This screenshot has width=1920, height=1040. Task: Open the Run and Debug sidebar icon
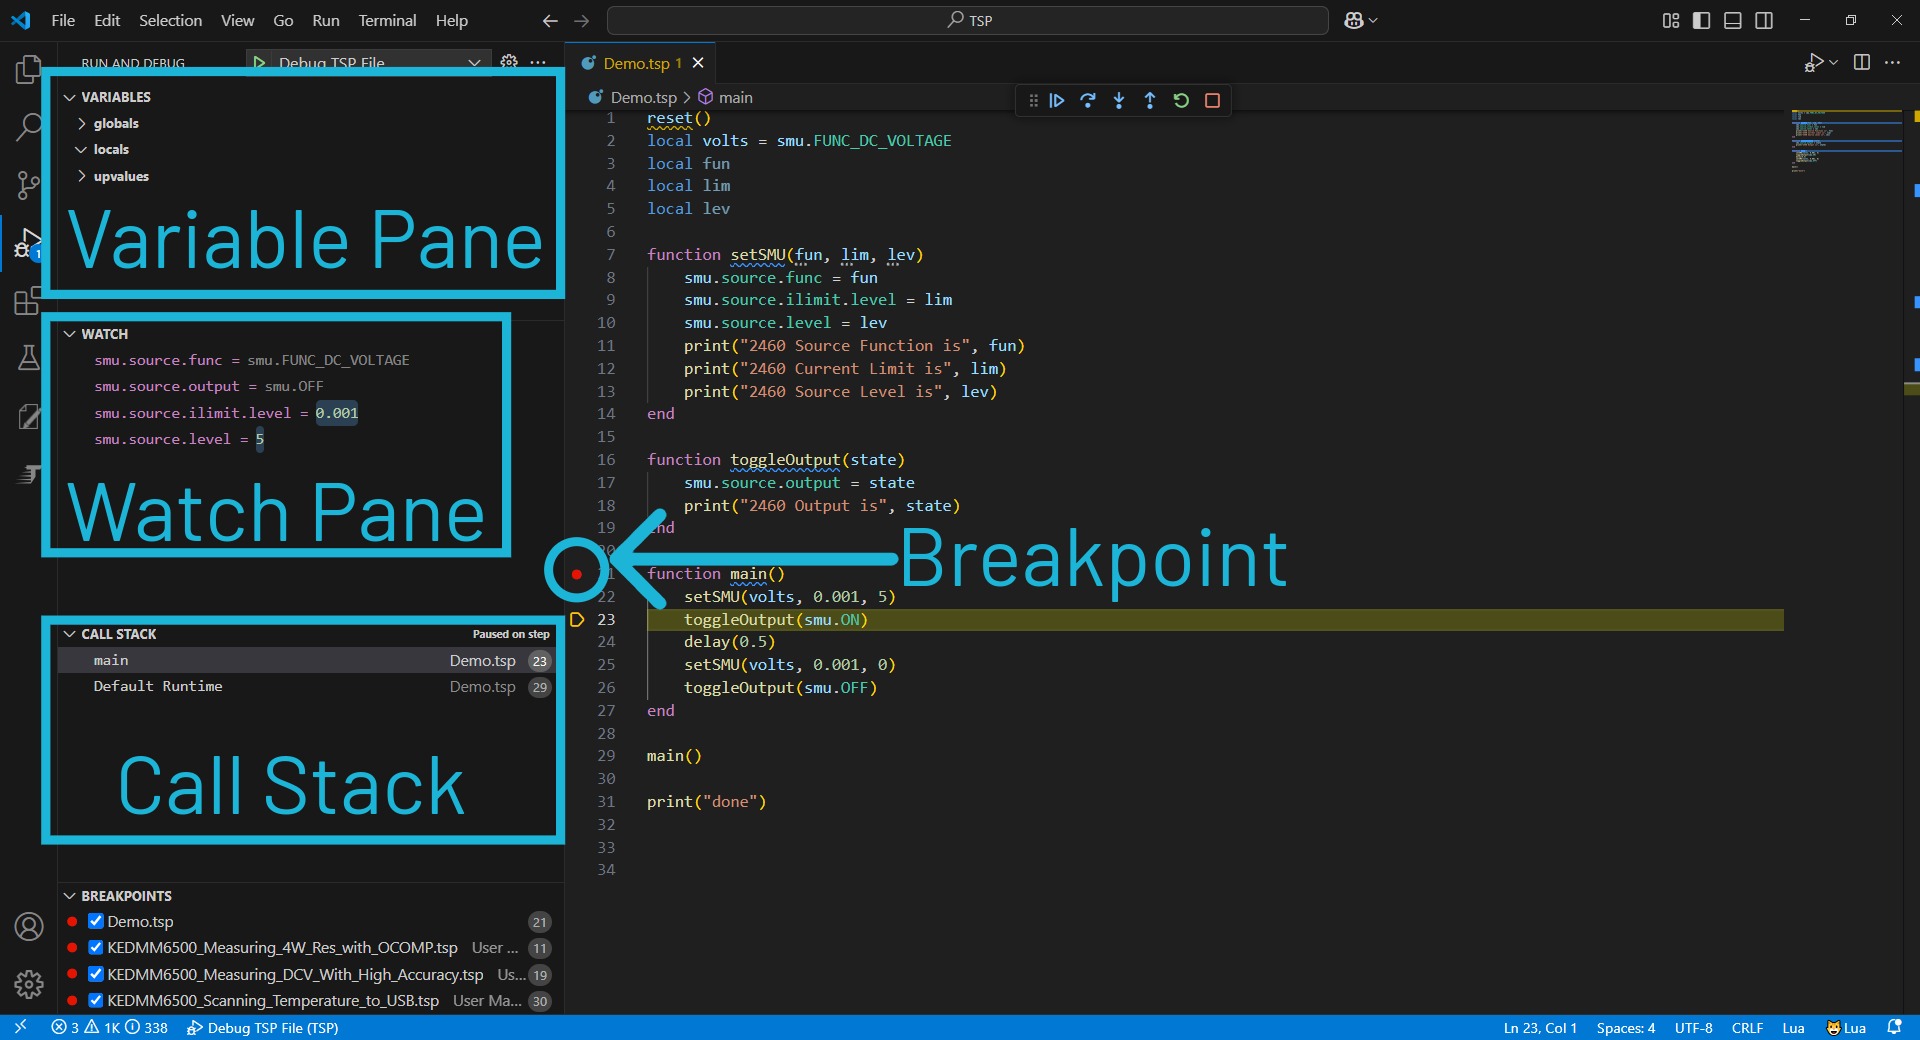pyautogui.click(x=27, y=243)
